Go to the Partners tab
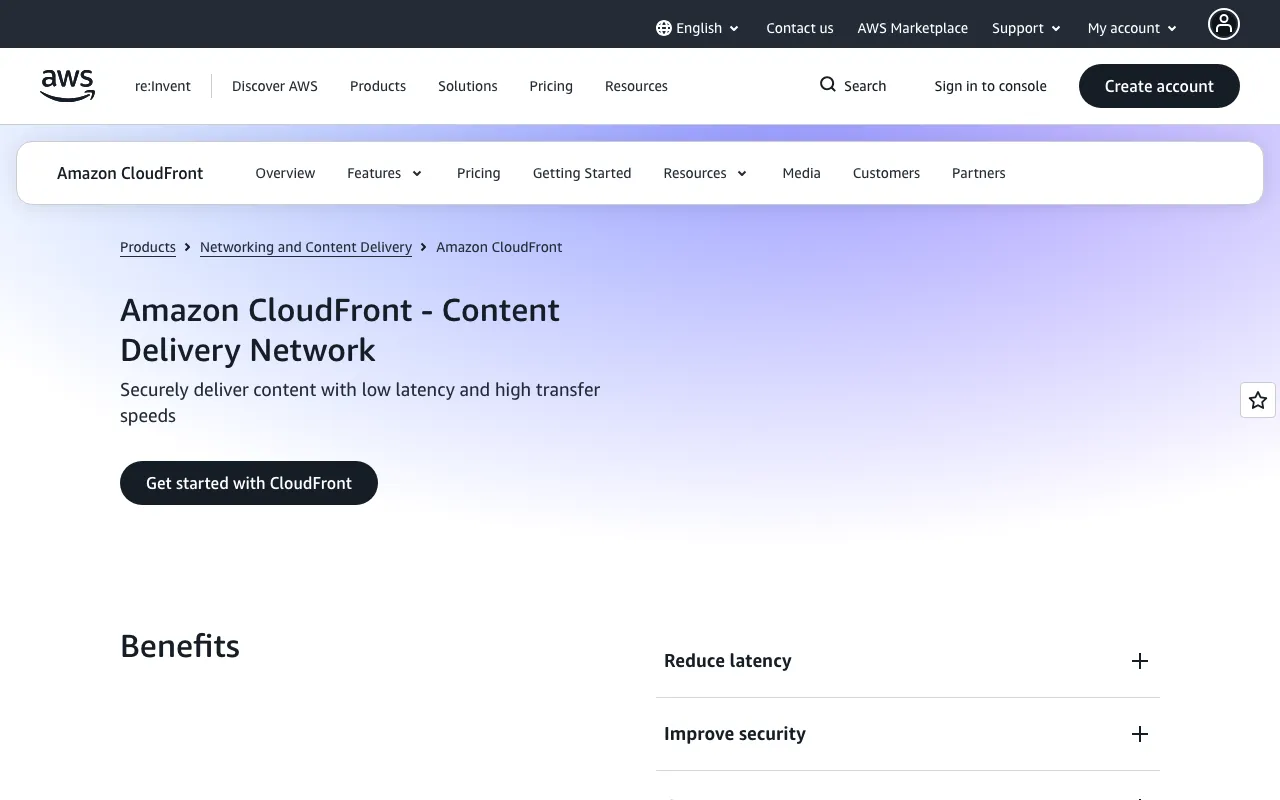This screenshot has height=800, width=1280. [x=979, y=173]
